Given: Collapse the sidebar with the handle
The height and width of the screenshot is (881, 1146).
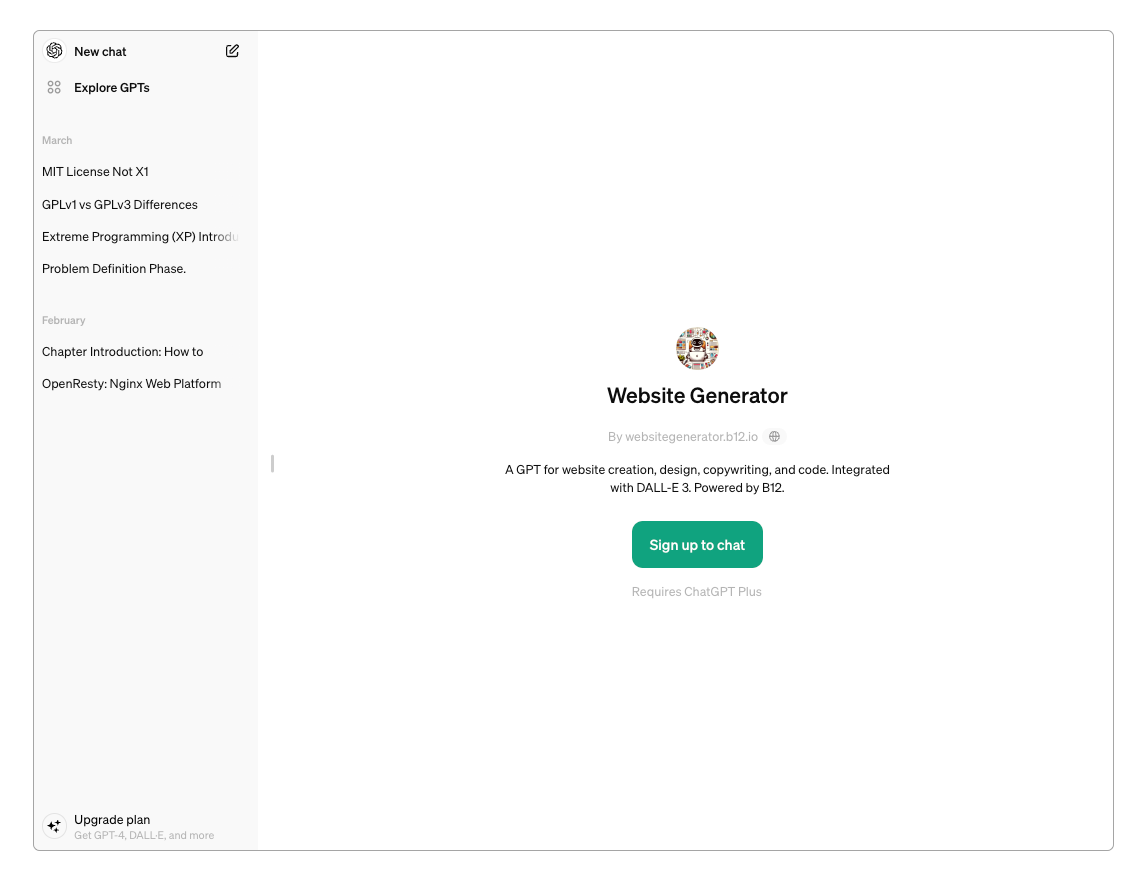Looking at the screenshot, I should click(x=272, y=464).
